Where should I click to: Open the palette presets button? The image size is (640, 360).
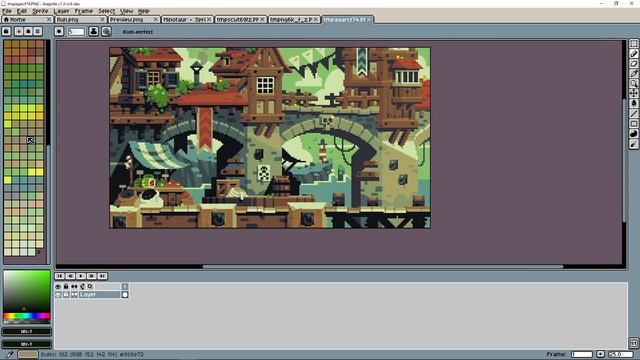(x=28, y=31)
